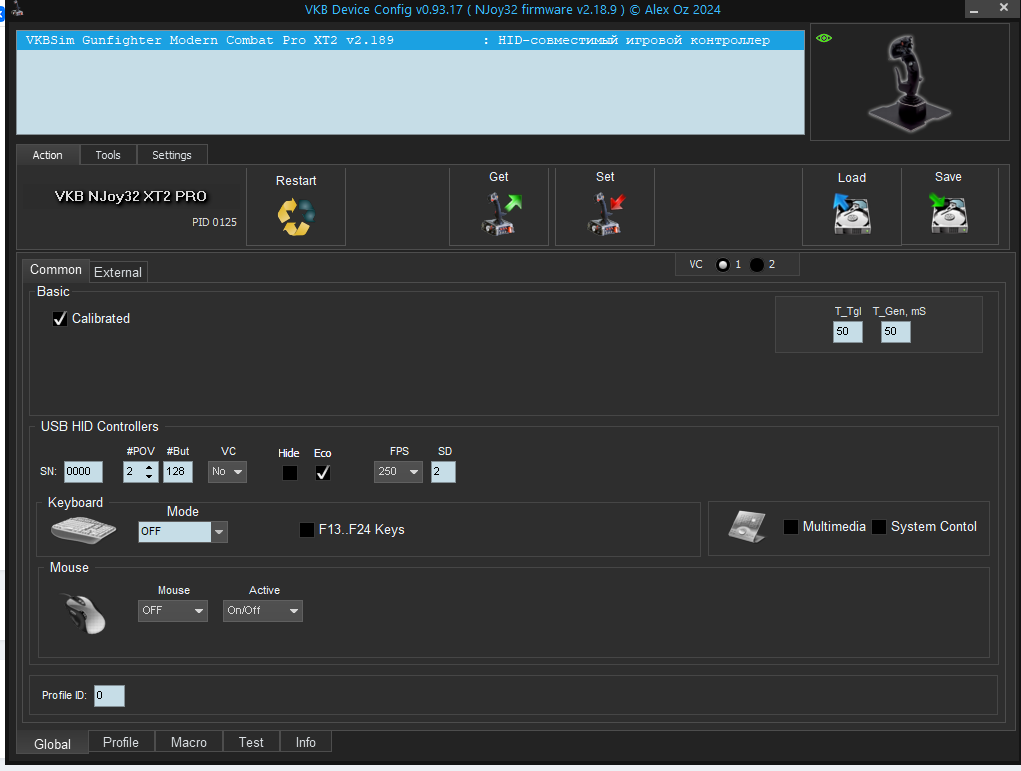
Task: Click the T_Gen, mS input field
Action: (x=896, y=331)
